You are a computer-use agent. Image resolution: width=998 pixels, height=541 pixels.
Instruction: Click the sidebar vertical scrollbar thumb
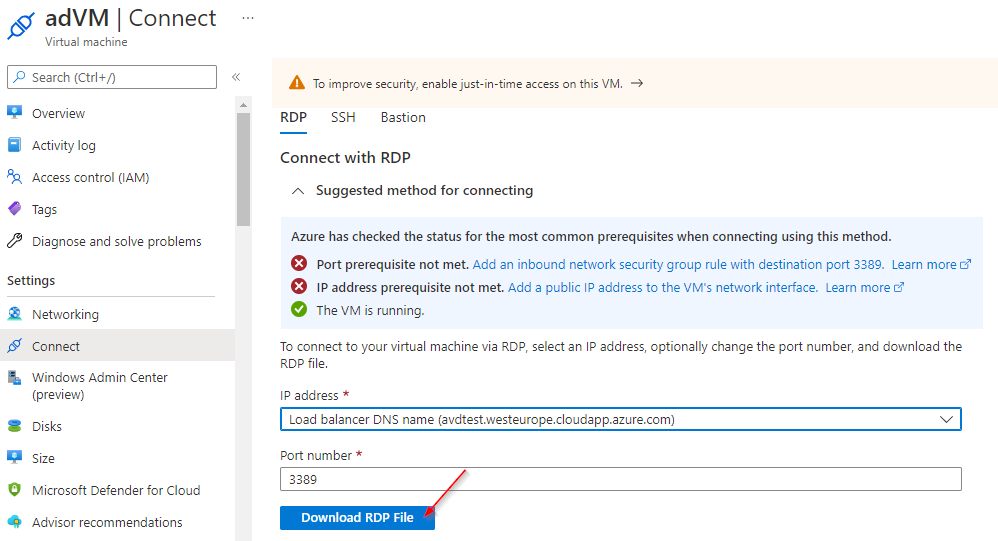tap(243, 169)
